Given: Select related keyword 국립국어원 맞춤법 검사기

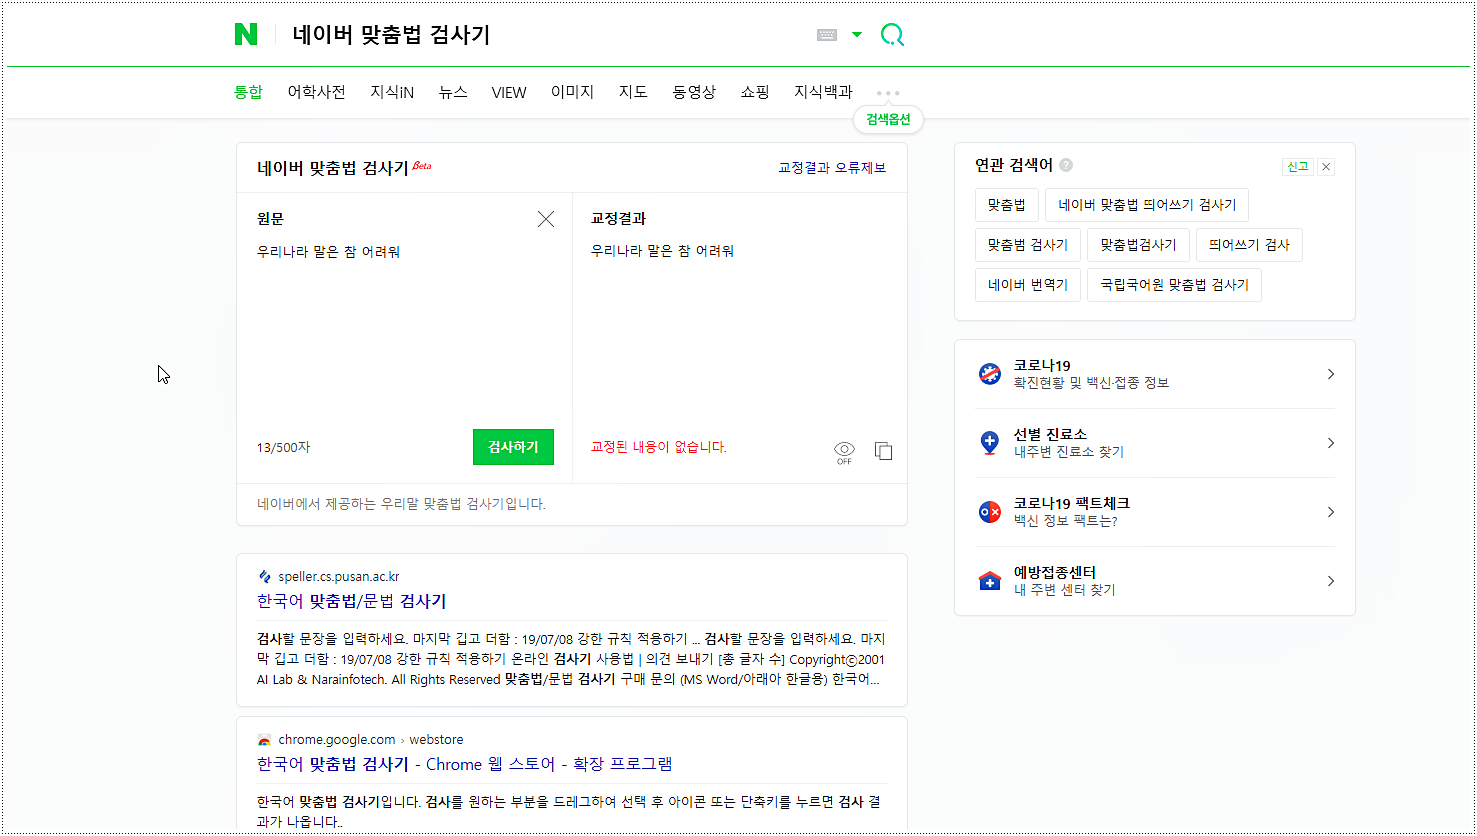Looking at the screenshot, I should (1174, 285).
